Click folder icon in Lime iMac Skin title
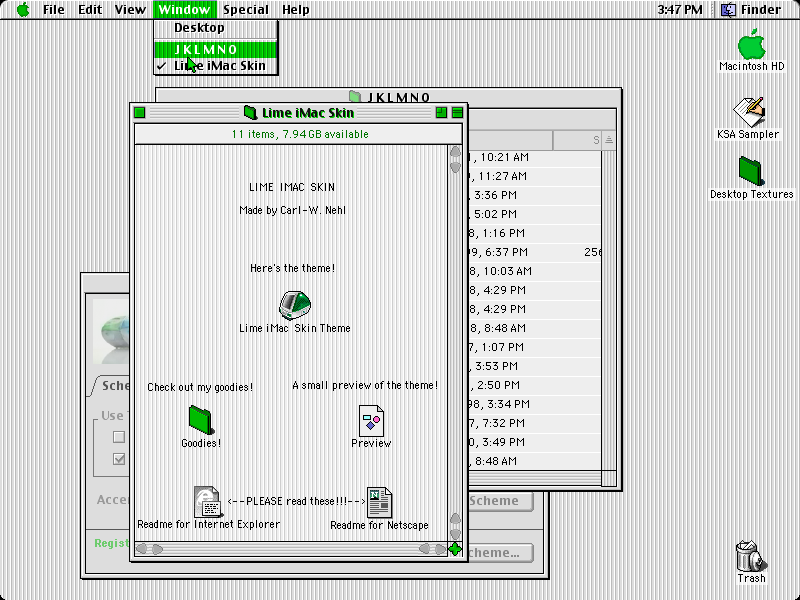This screenshot has height=600, width=800. tap(250, 113)
